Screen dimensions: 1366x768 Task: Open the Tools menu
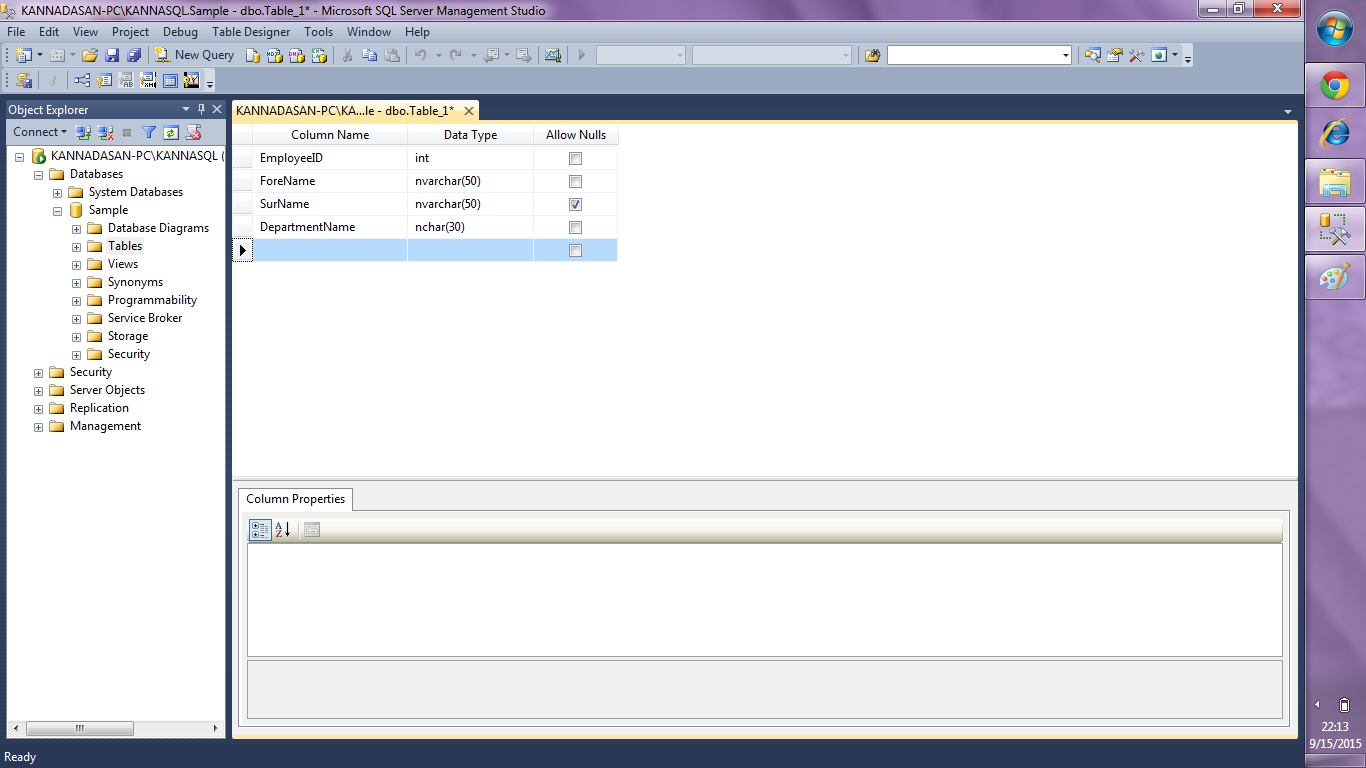click(x=319, y=32)
